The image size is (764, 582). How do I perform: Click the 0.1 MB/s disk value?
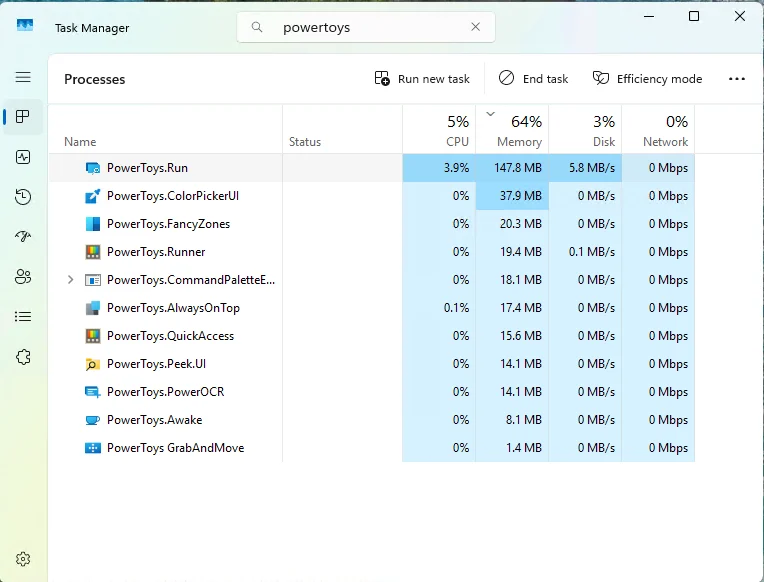[x=592, y=252]
